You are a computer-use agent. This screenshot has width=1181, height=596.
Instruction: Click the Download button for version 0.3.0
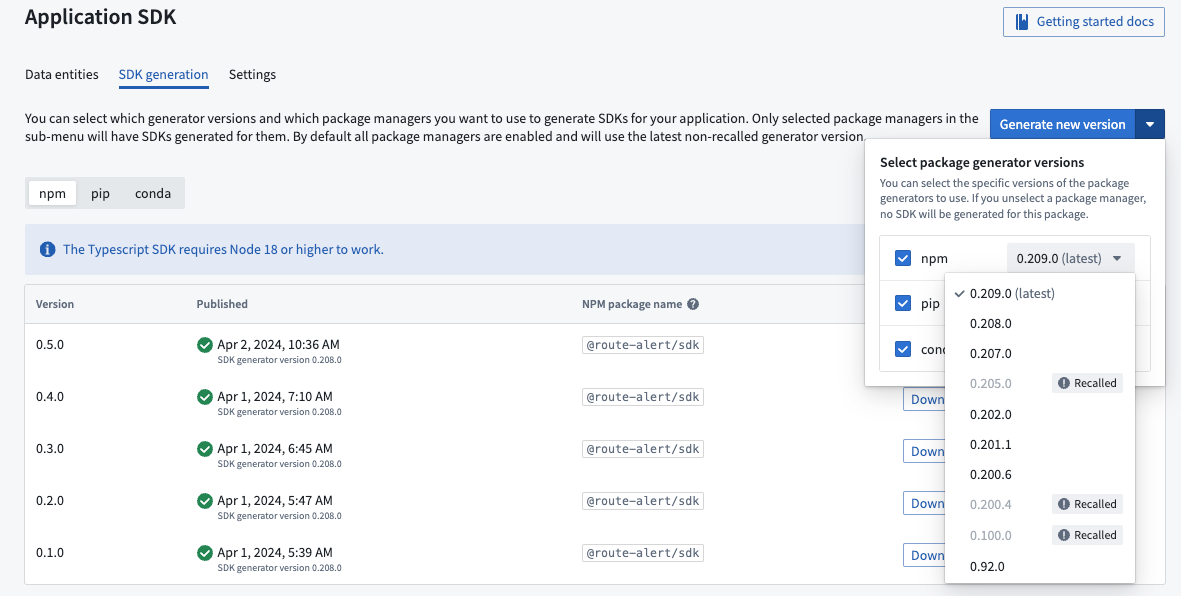924,451
